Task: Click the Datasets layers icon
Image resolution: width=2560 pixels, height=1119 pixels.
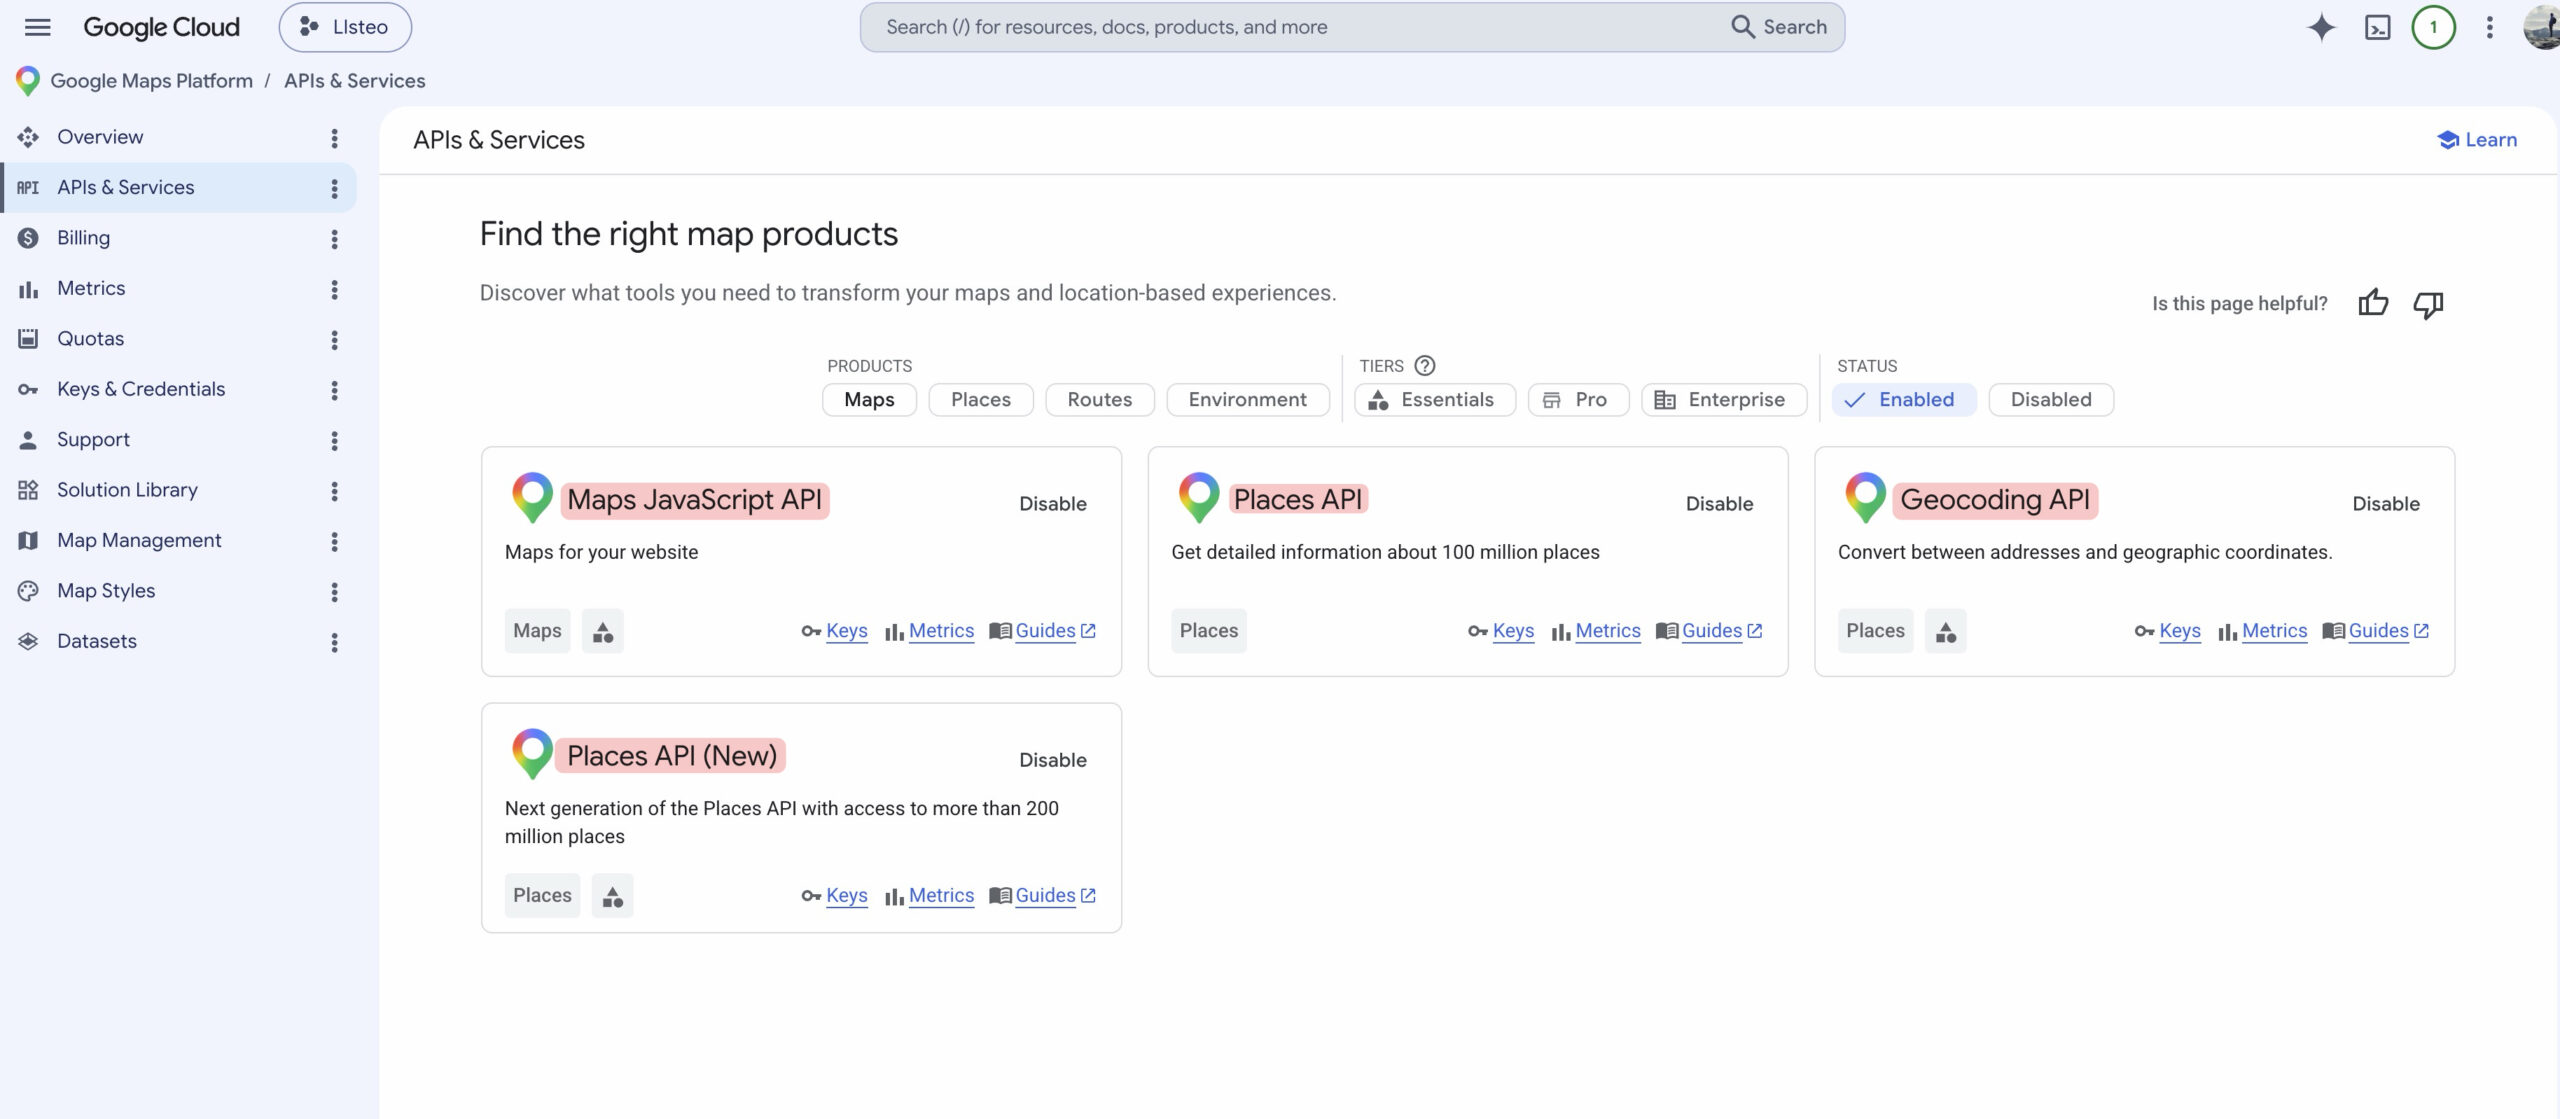Action: point(28,641)
